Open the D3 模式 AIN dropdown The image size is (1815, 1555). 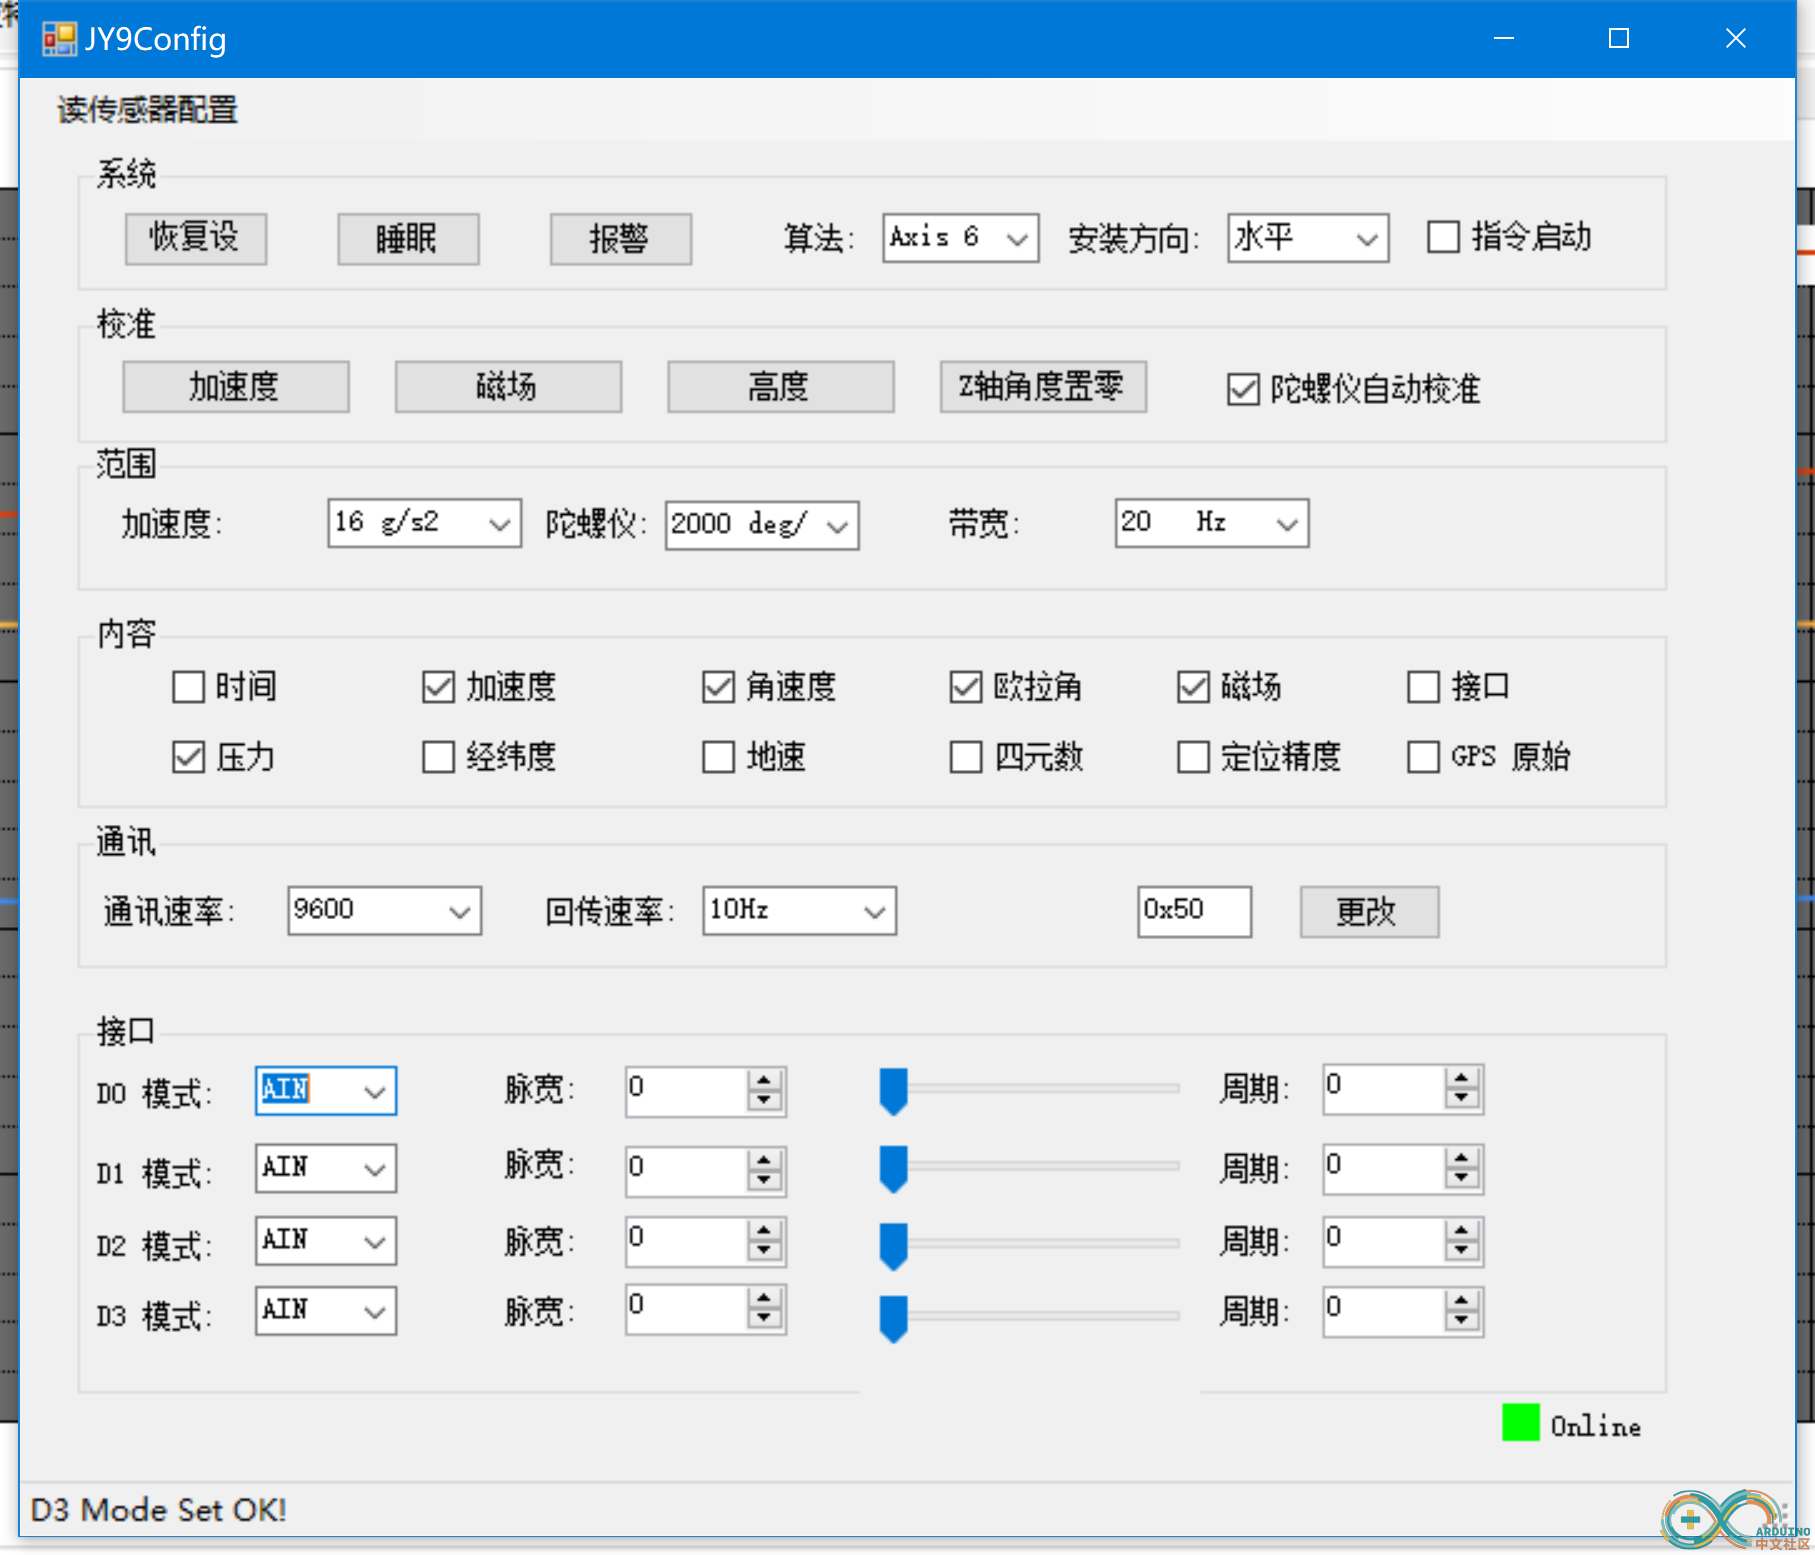(x=326, y=1311)
